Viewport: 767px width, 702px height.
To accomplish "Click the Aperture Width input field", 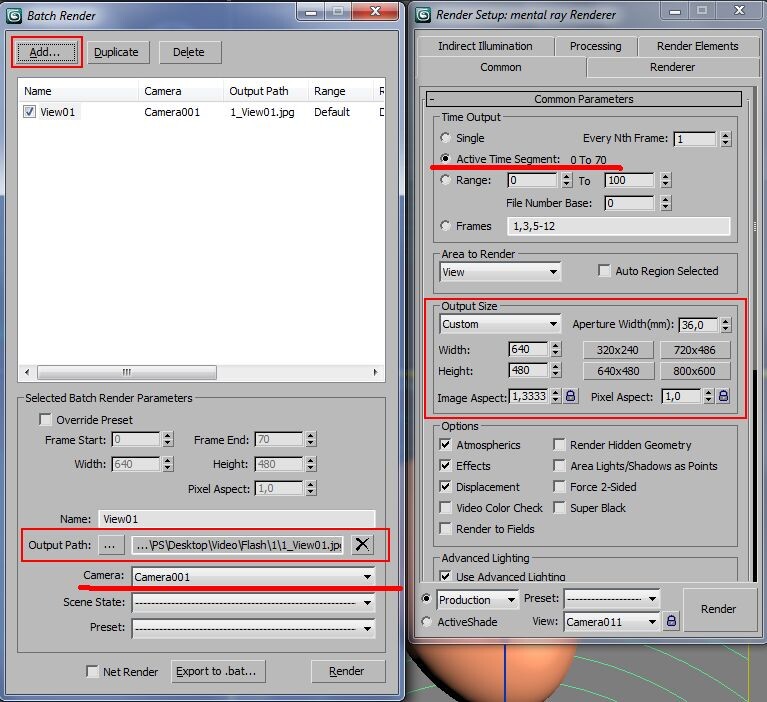I will coord(698,324).
